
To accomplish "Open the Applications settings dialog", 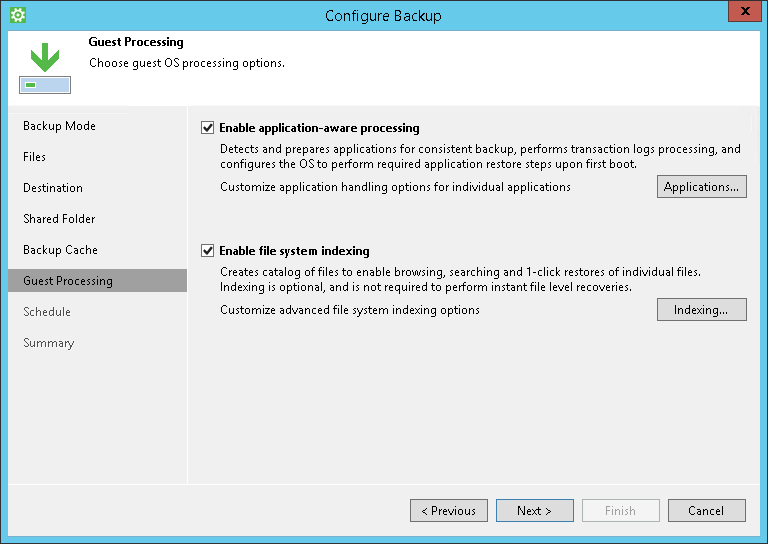I will (701, 187).
